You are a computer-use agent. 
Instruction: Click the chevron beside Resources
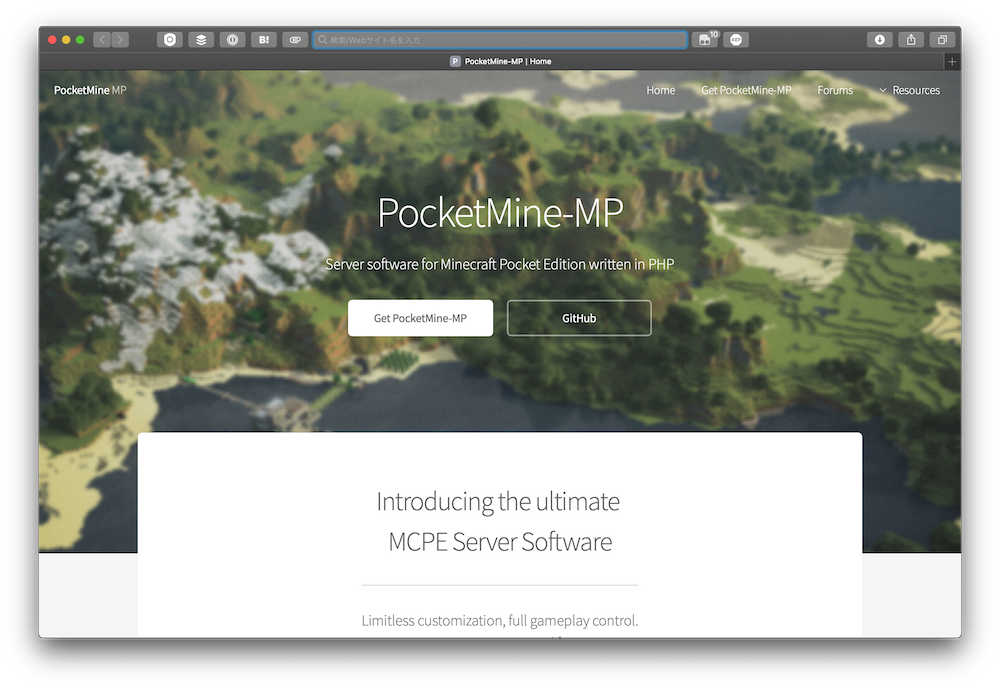click(x=883, y=90)
